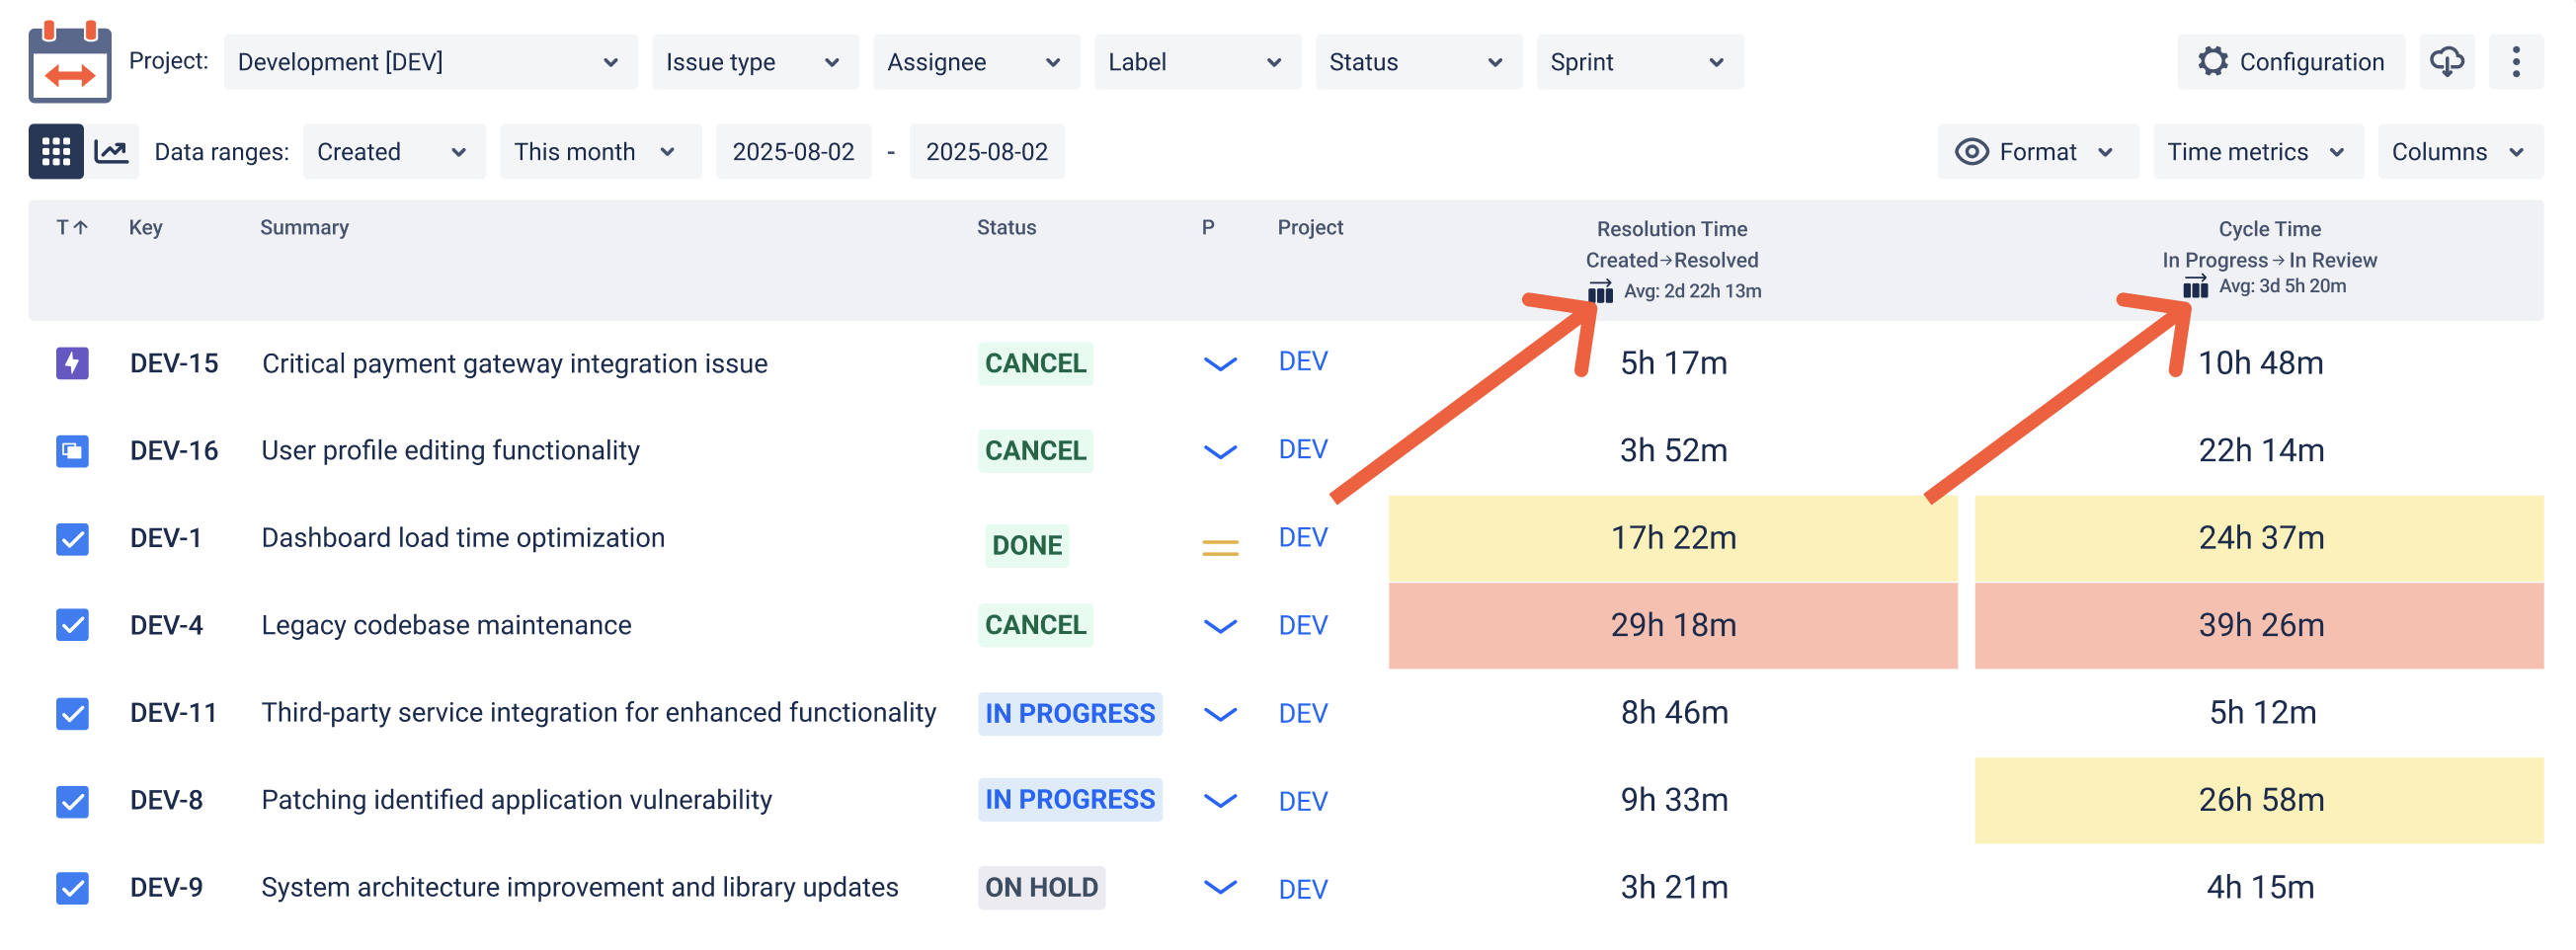2576x950 pixels.
Task: Uncheck the DEV-11 row checkbox
Action: click(x=71, y=712)
